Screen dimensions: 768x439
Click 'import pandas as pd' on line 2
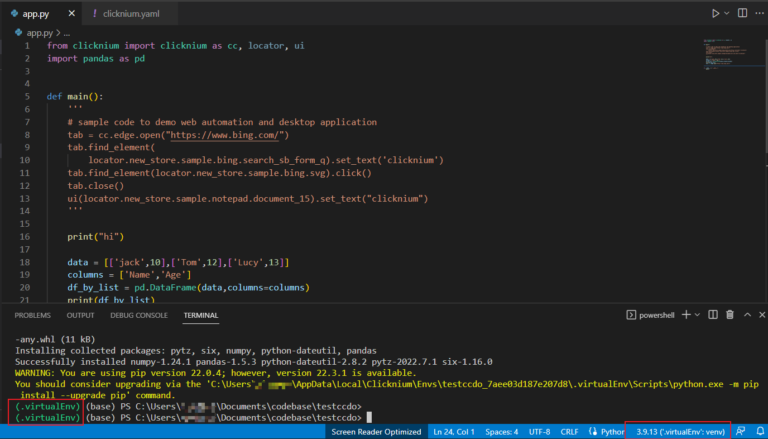[96, 58]
